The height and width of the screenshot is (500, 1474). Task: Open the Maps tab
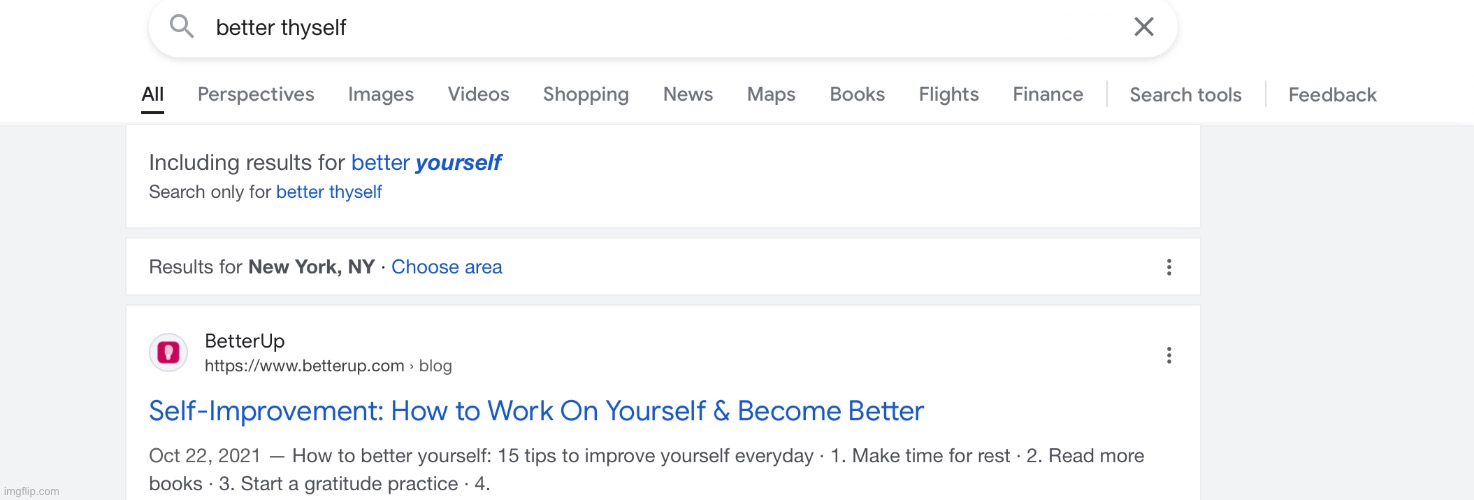click(x=771, y=95)
